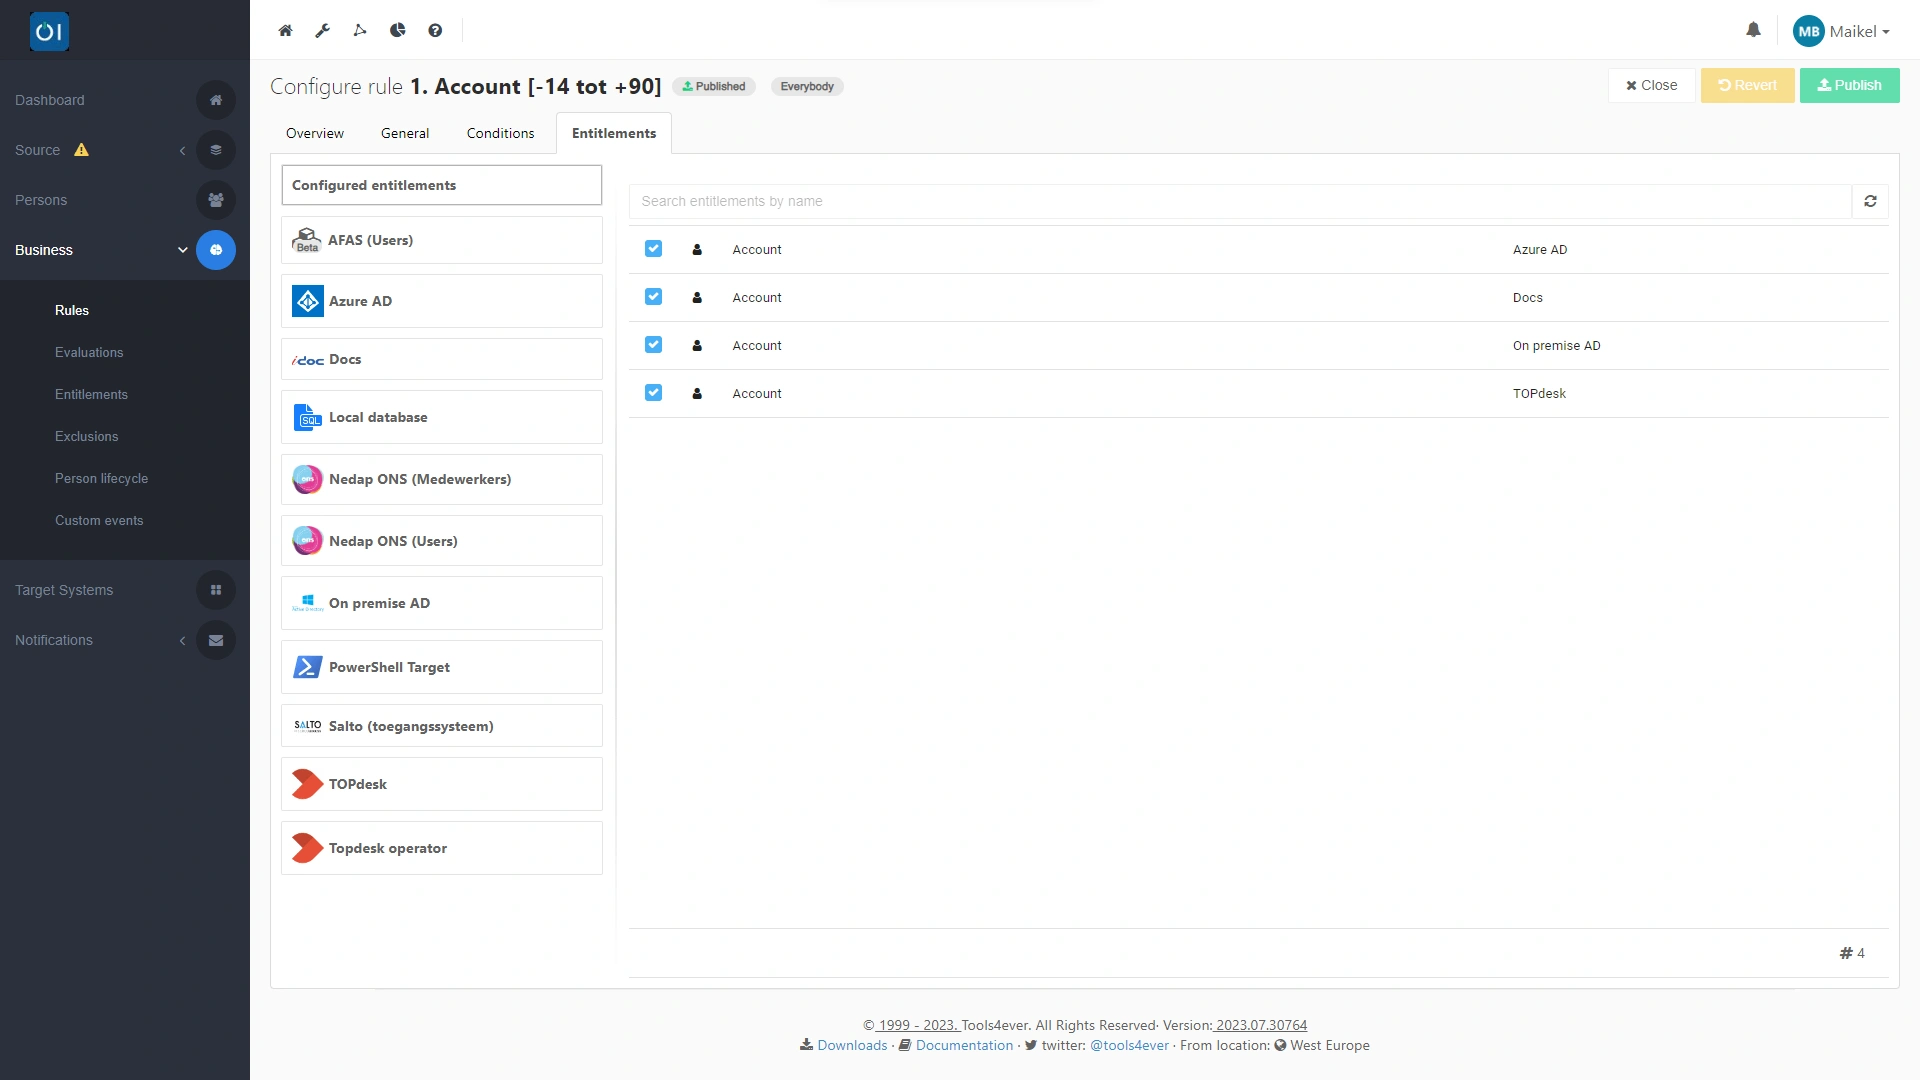Click version number 2023.07.30764
This screenshot has height=1080, width=1920.
coord(1261,1025)
